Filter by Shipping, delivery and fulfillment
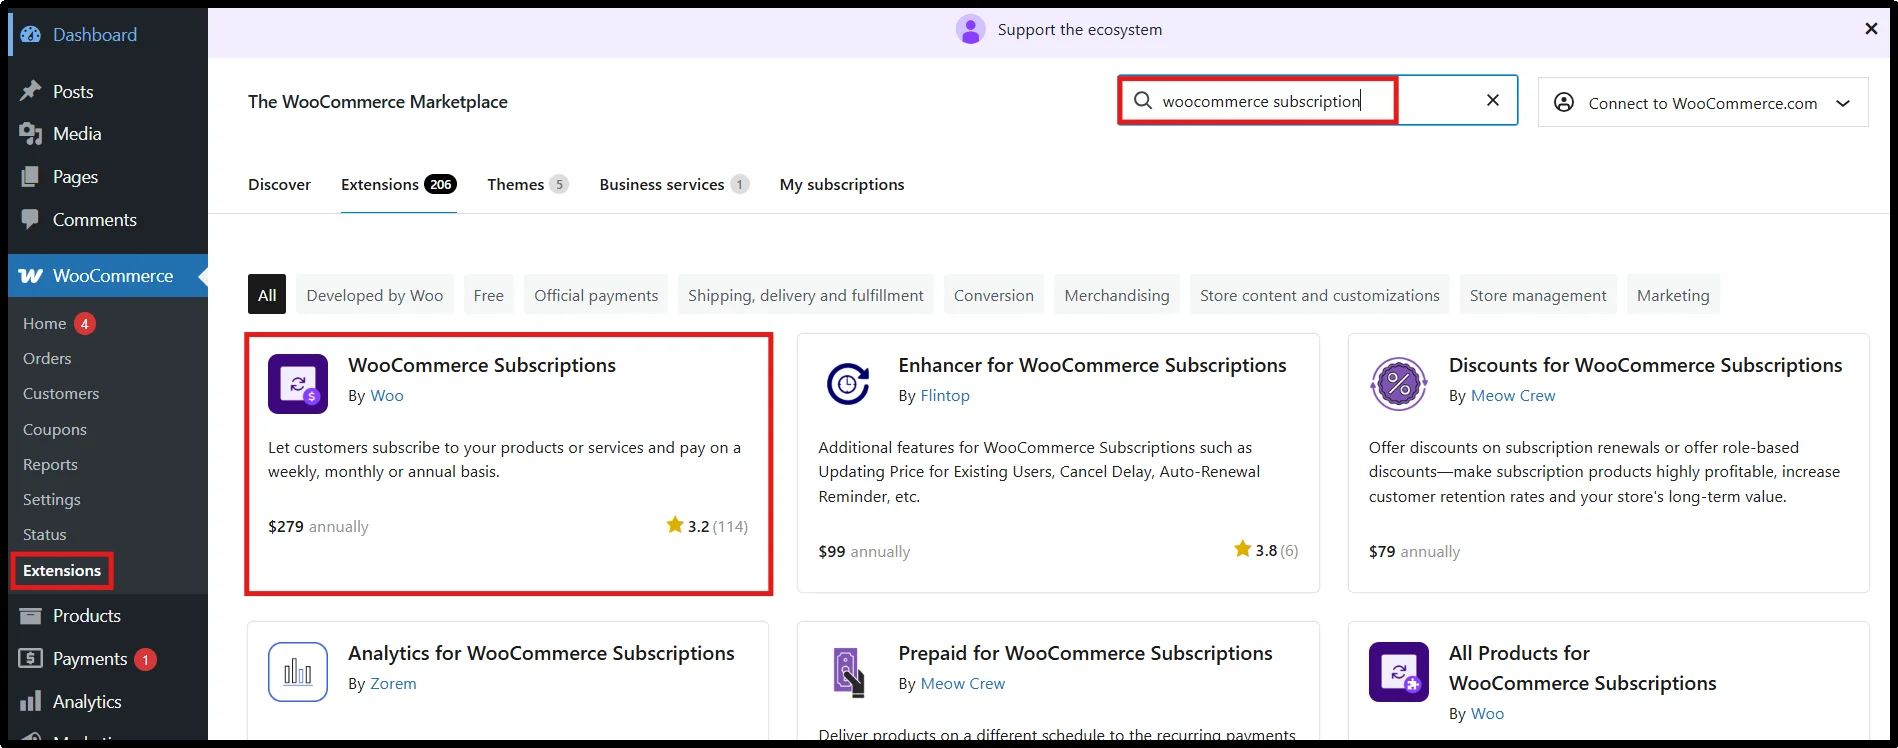This screenshot has width=1898, height=748. [x=806, y=295]
